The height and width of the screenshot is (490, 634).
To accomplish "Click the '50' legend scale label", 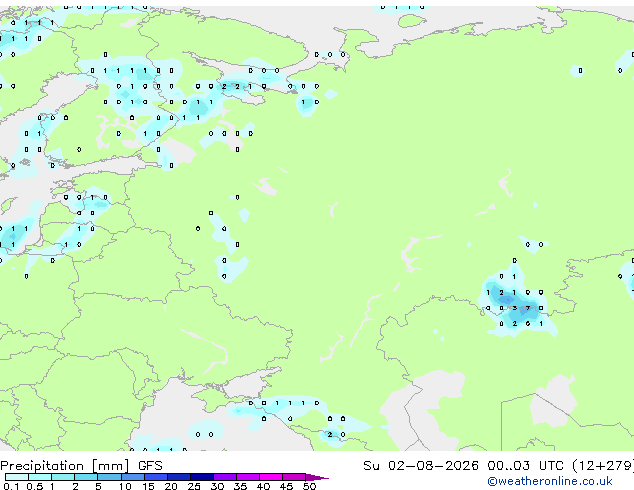I will [x=309, y=486].
